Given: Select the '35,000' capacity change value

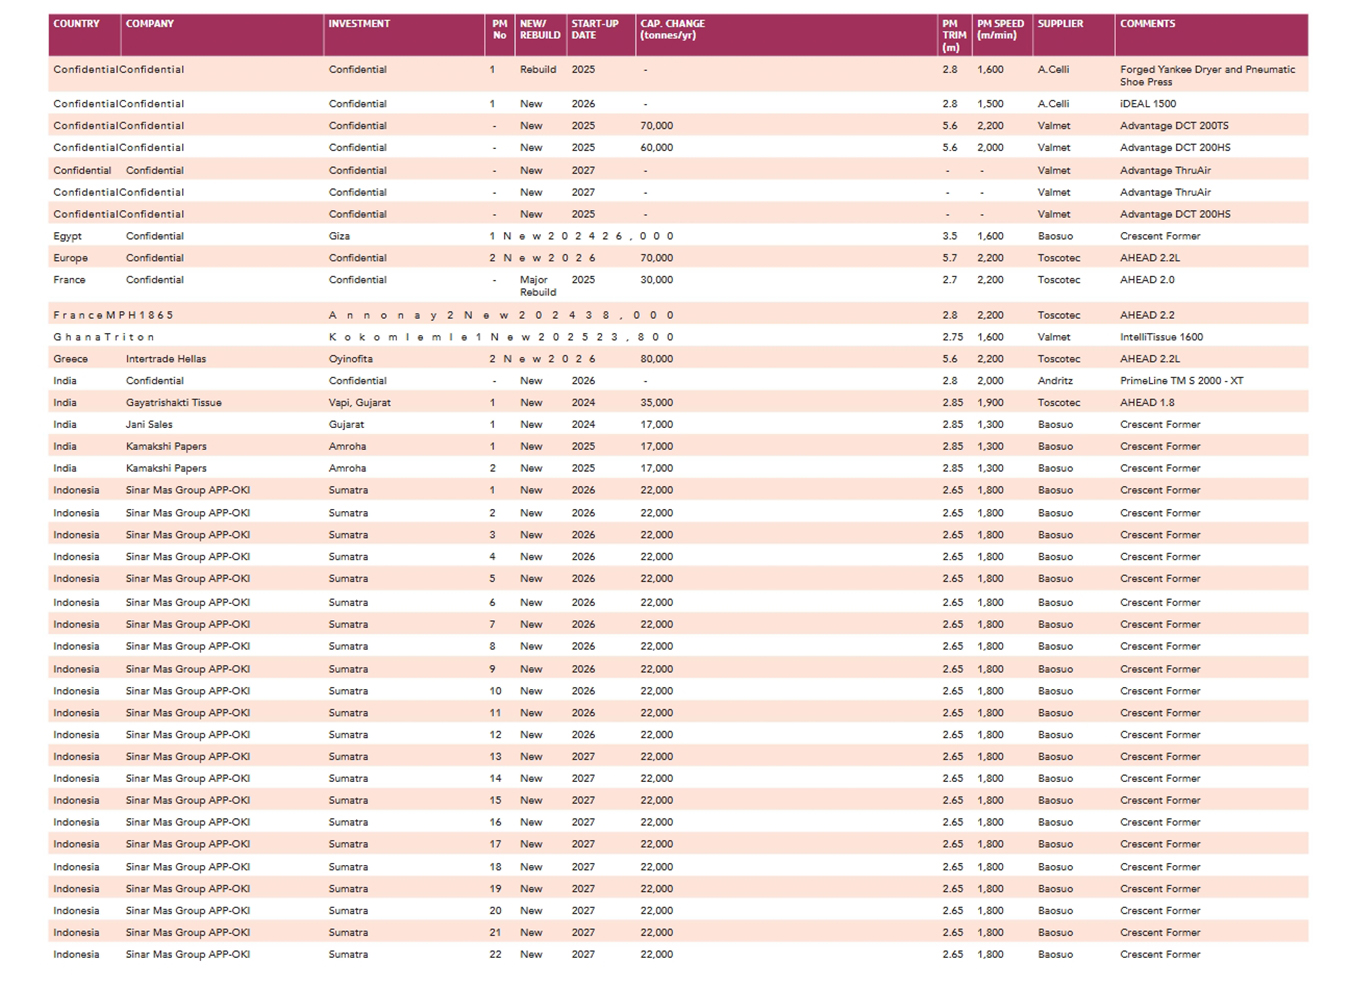Looking at the screenshot, I should point(657,403).
